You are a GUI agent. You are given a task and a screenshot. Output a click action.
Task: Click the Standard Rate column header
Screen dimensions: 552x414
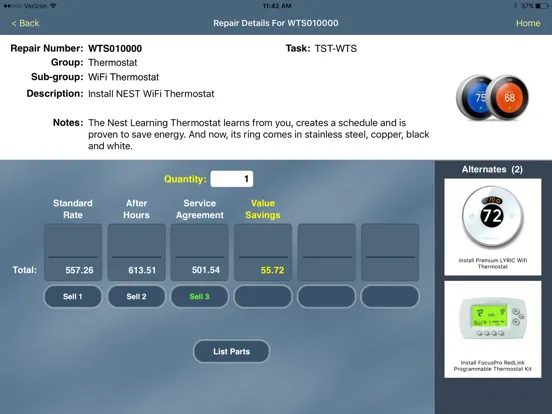pyautogui.click(x=73, y=209)
